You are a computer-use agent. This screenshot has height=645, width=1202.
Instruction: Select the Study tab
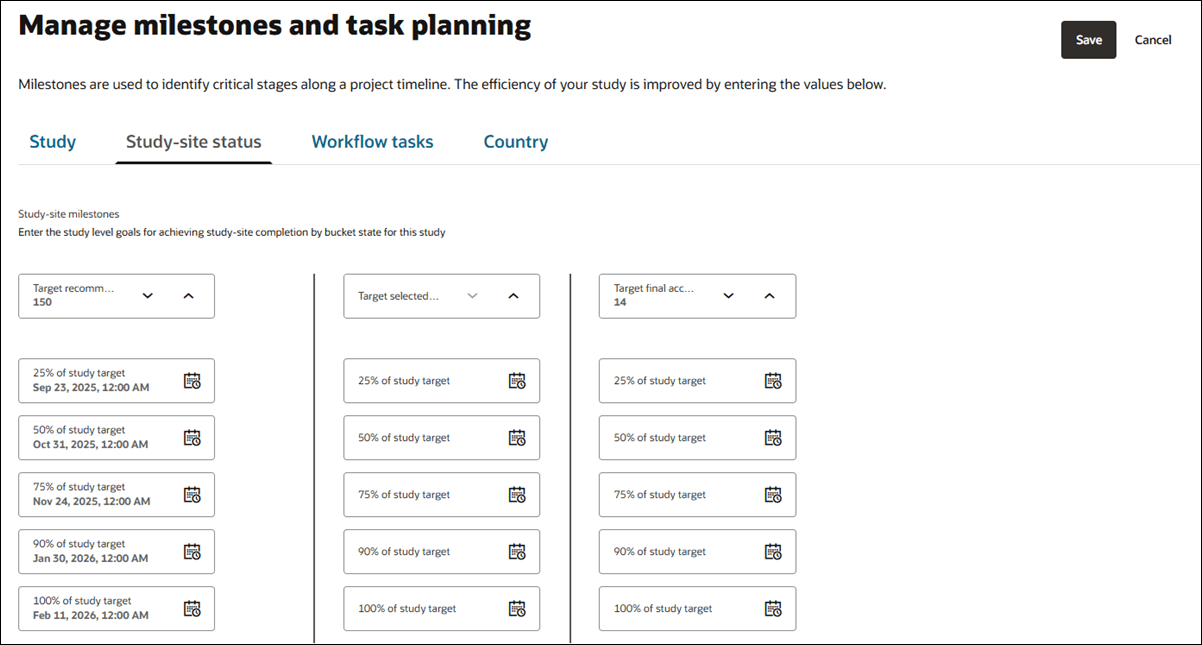52,141
